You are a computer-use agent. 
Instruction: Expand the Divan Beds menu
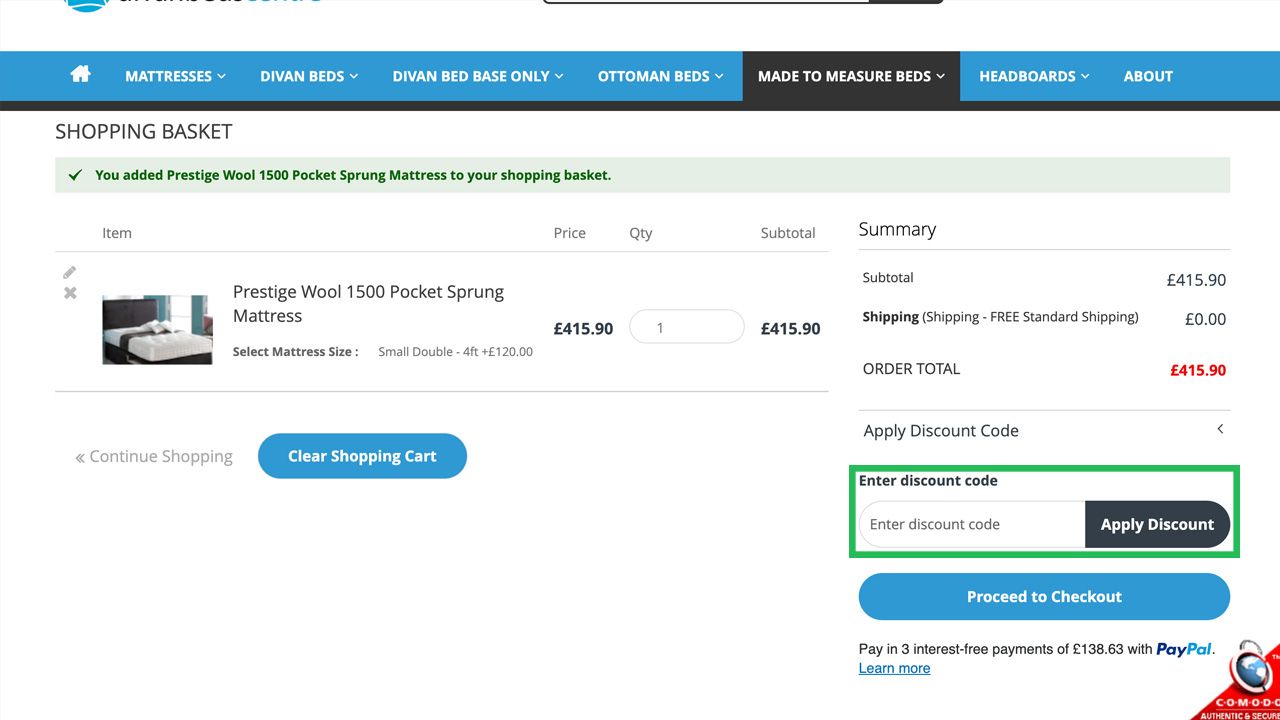point(309,76)
